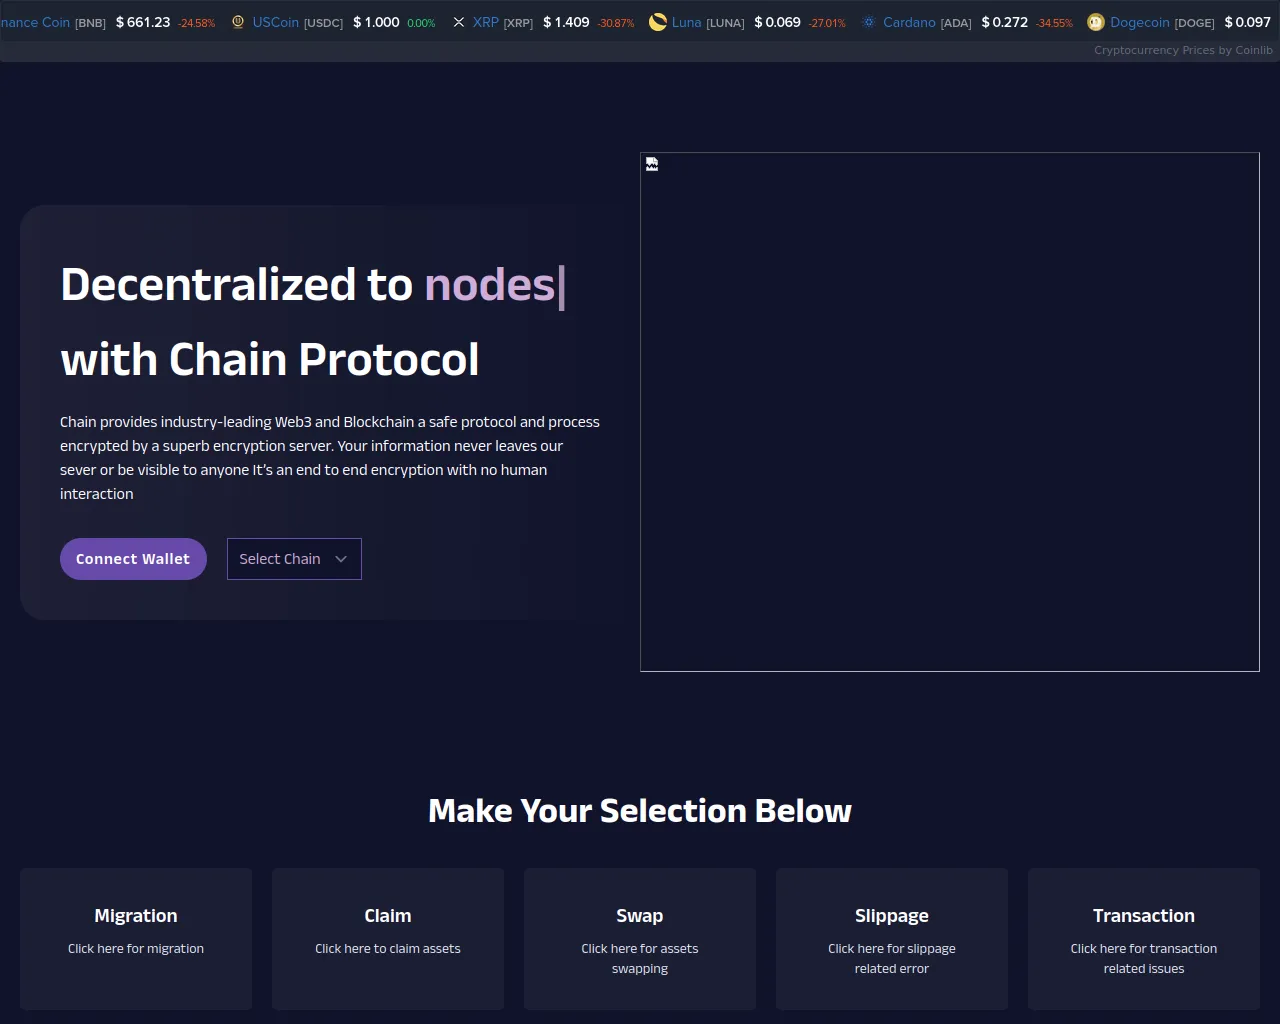Click the Luna ticker name
Viewport: 1280px width, 1024px height.
click(x=686, y=22)
